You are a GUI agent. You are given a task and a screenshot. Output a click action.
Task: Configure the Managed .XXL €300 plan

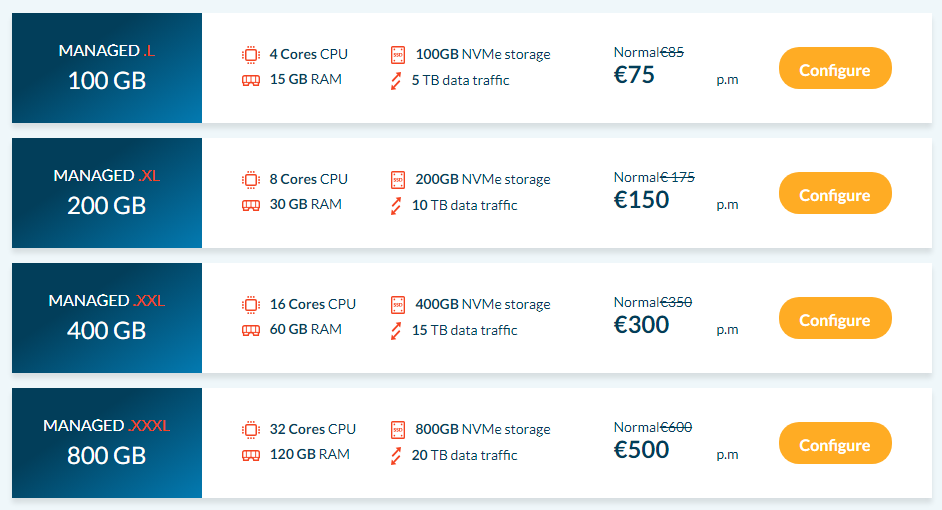coord(835,318)
